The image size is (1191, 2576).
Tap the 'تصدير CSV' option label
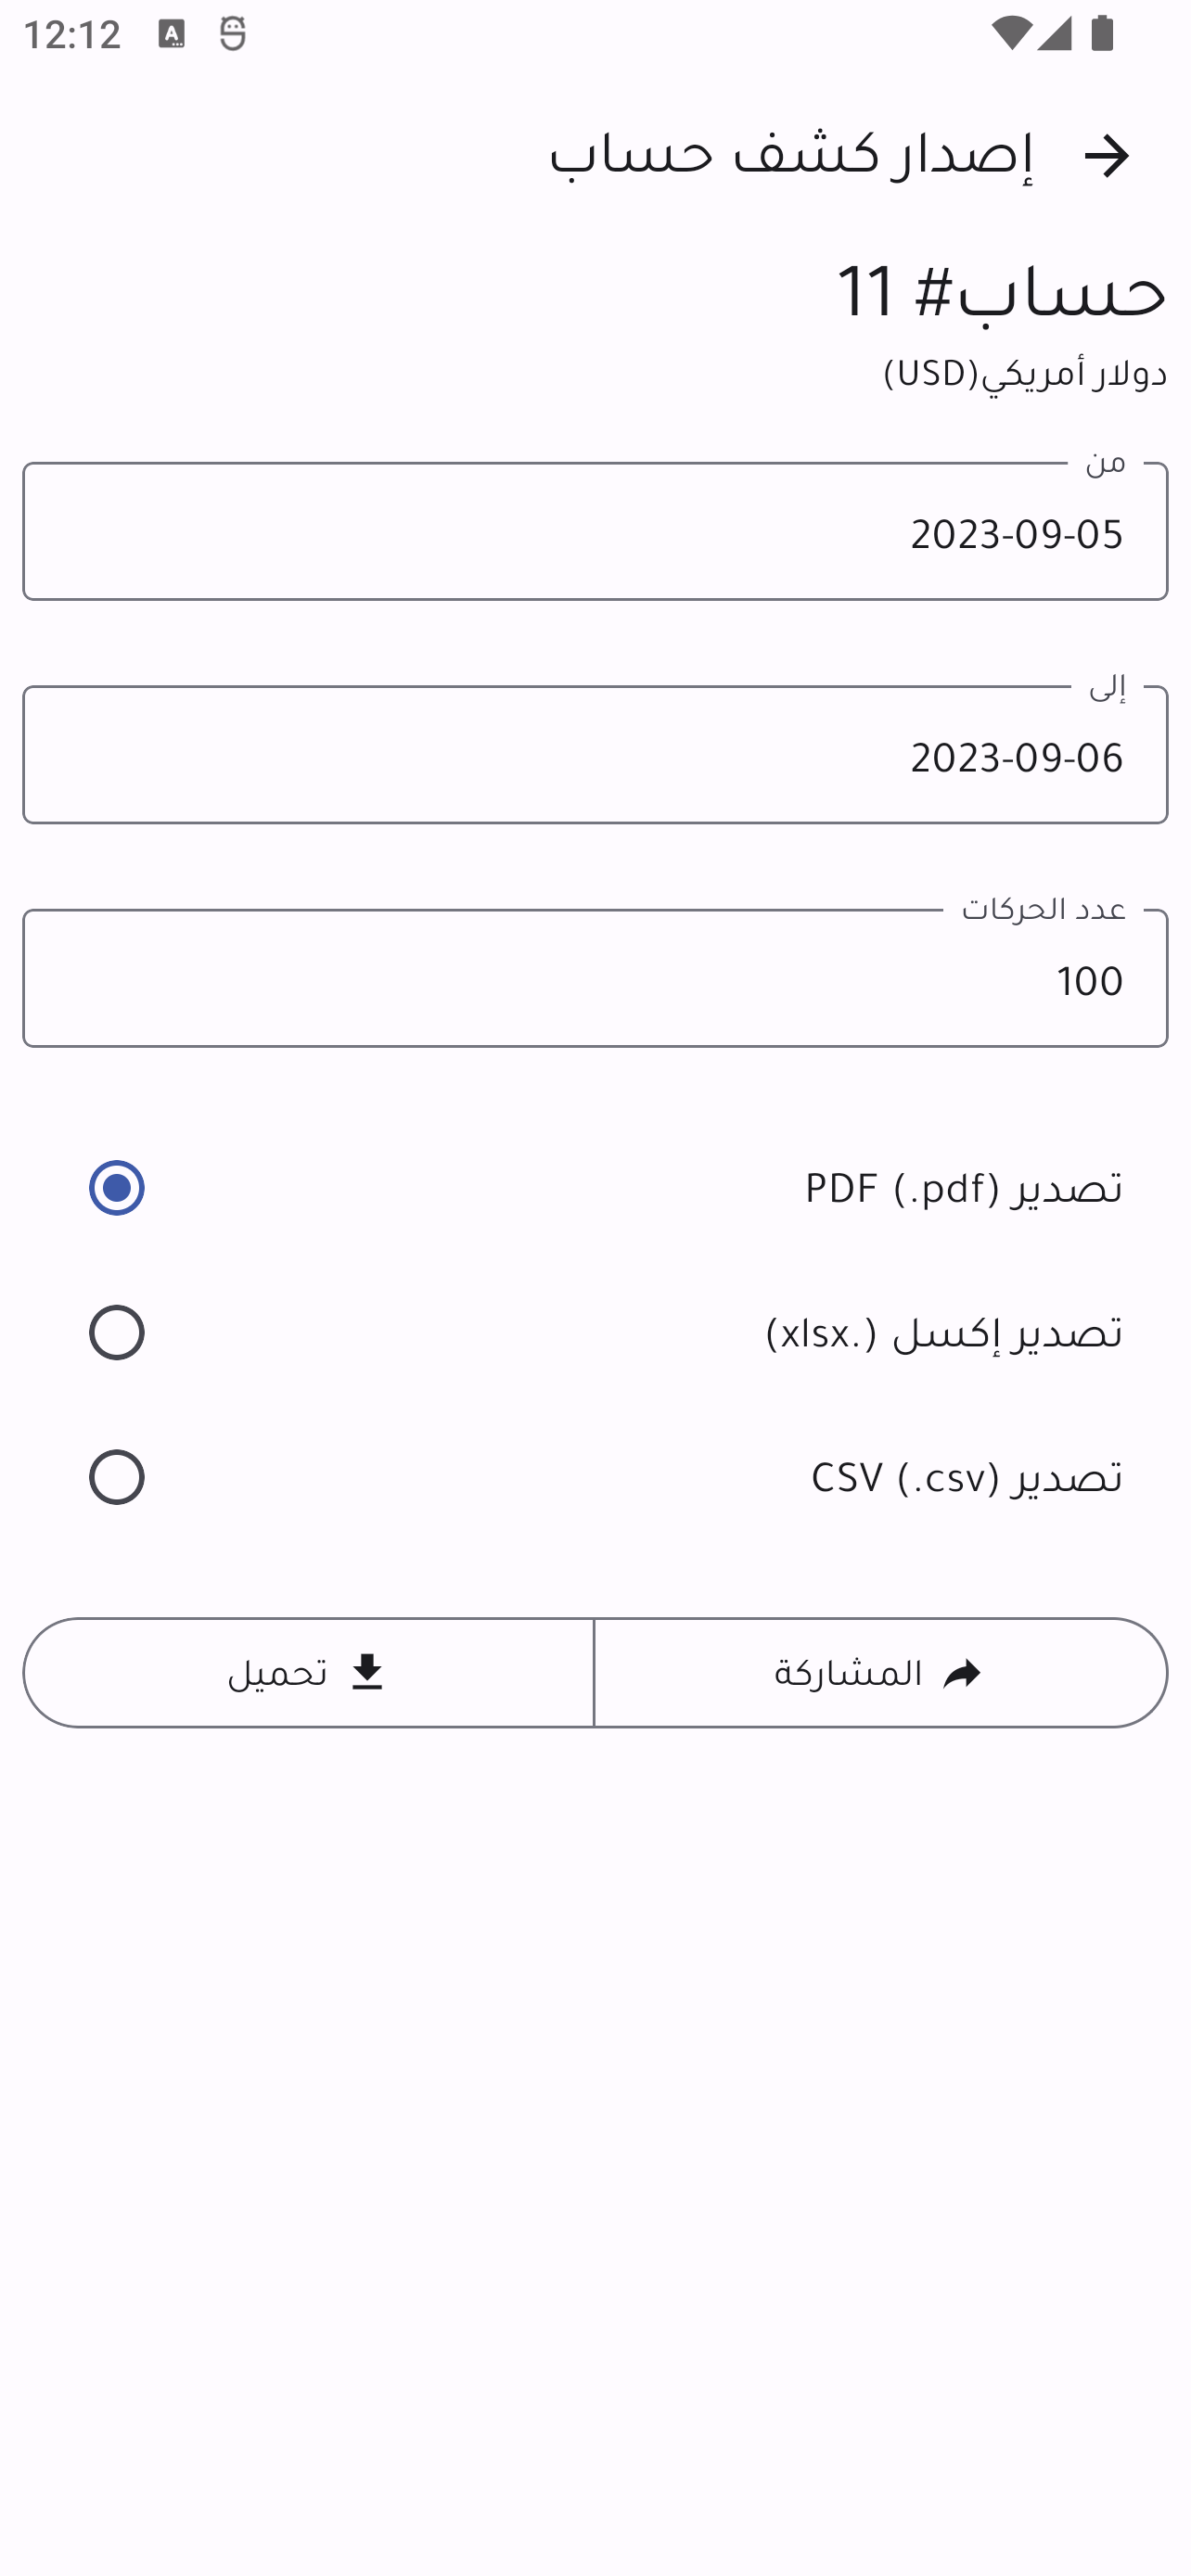click(x=966, y=1477)
